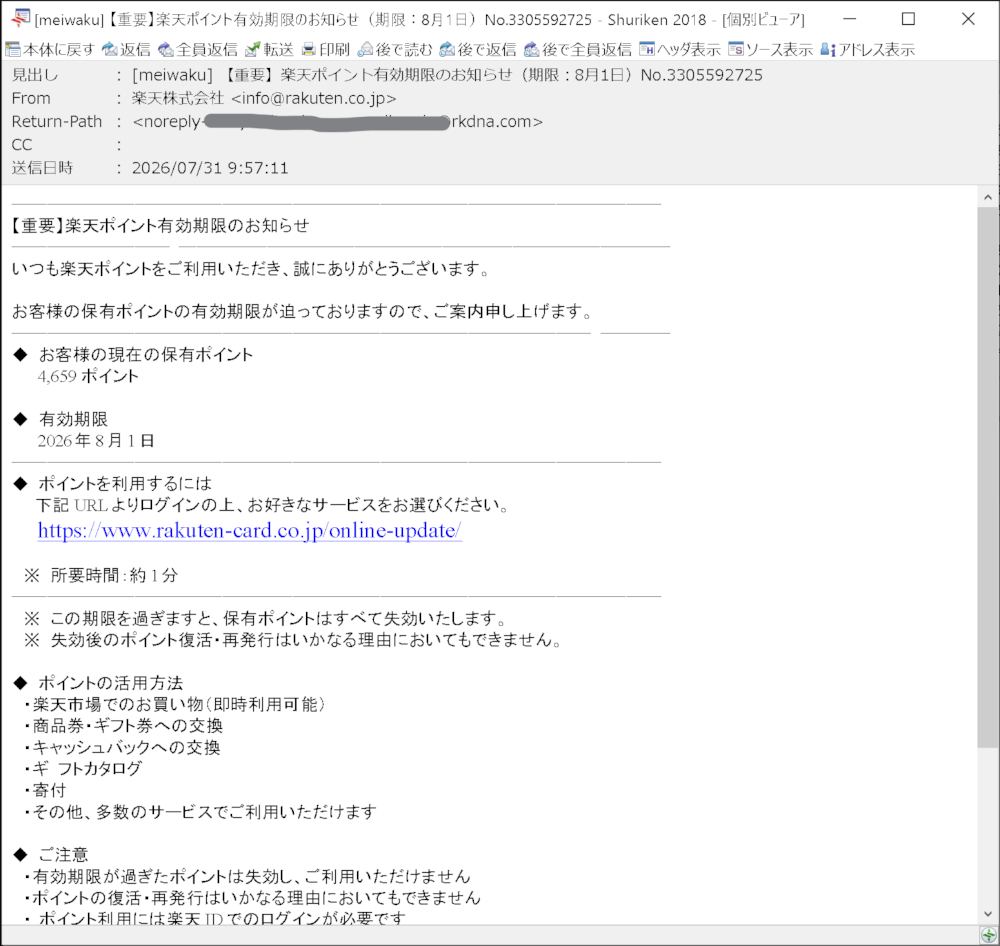Close the 個別ビューア window
This screenshot has width=1000, height=946.
coord(967,19)
